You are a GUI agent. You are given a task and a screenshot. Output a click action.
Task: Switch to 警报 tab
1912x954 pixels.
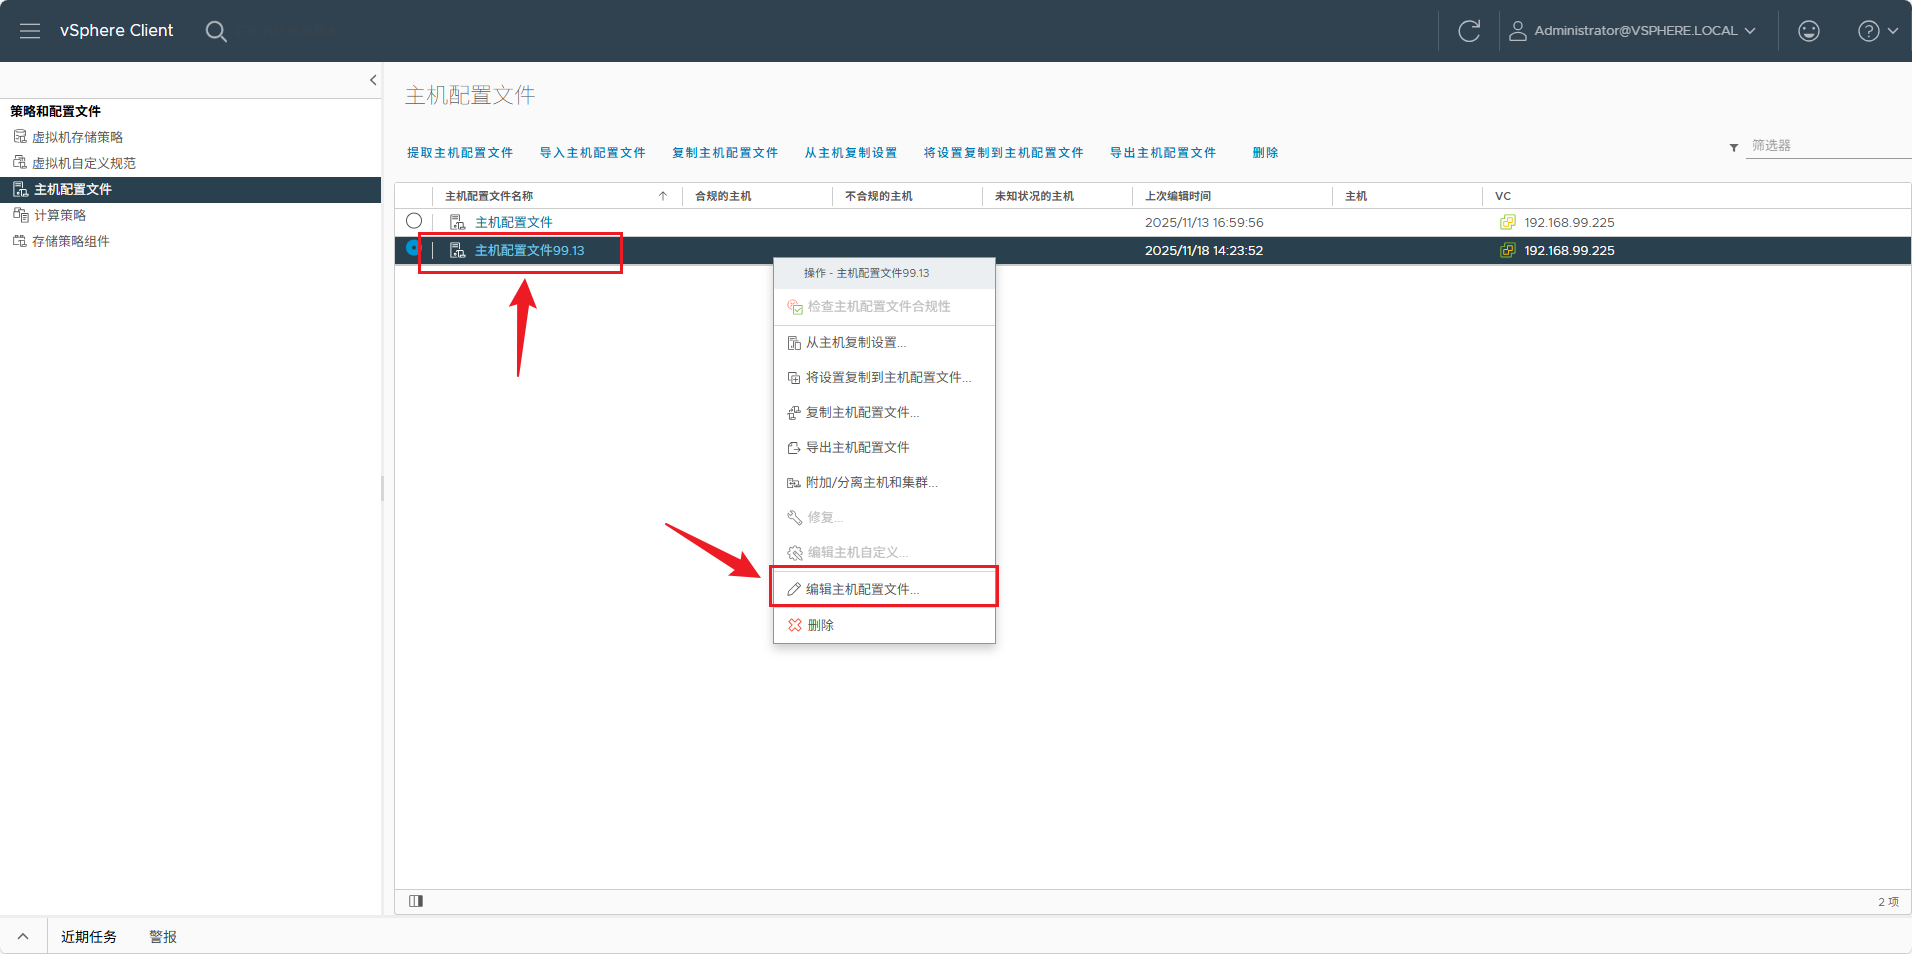(x=163, y=937)
